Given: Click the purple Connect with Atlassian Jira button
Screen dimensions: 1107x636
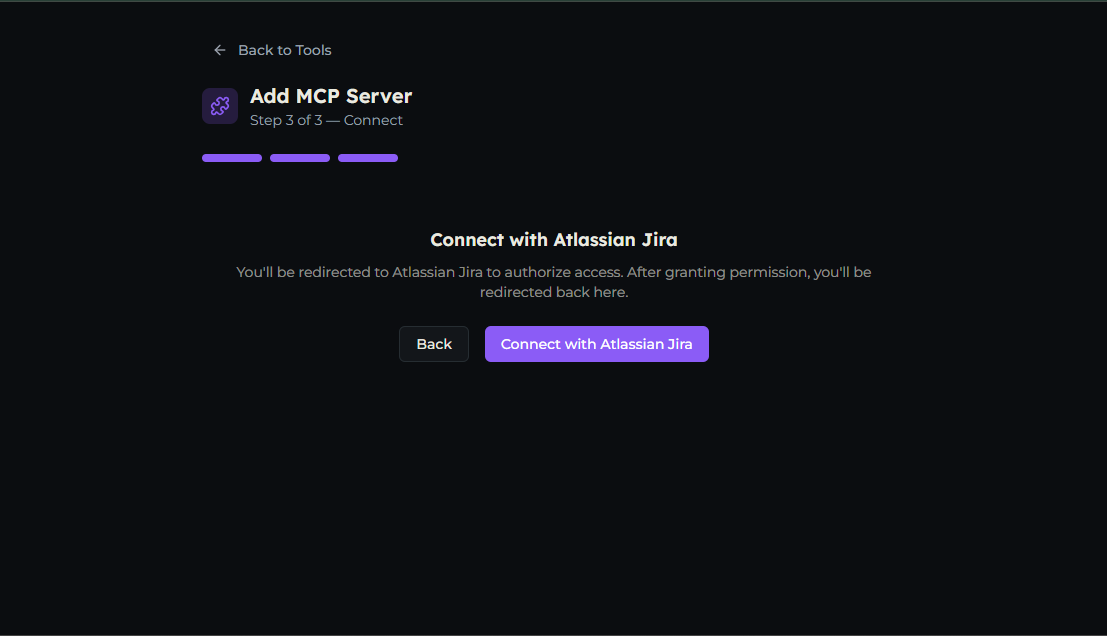Looking at the screenshot, I should point(597,344).
